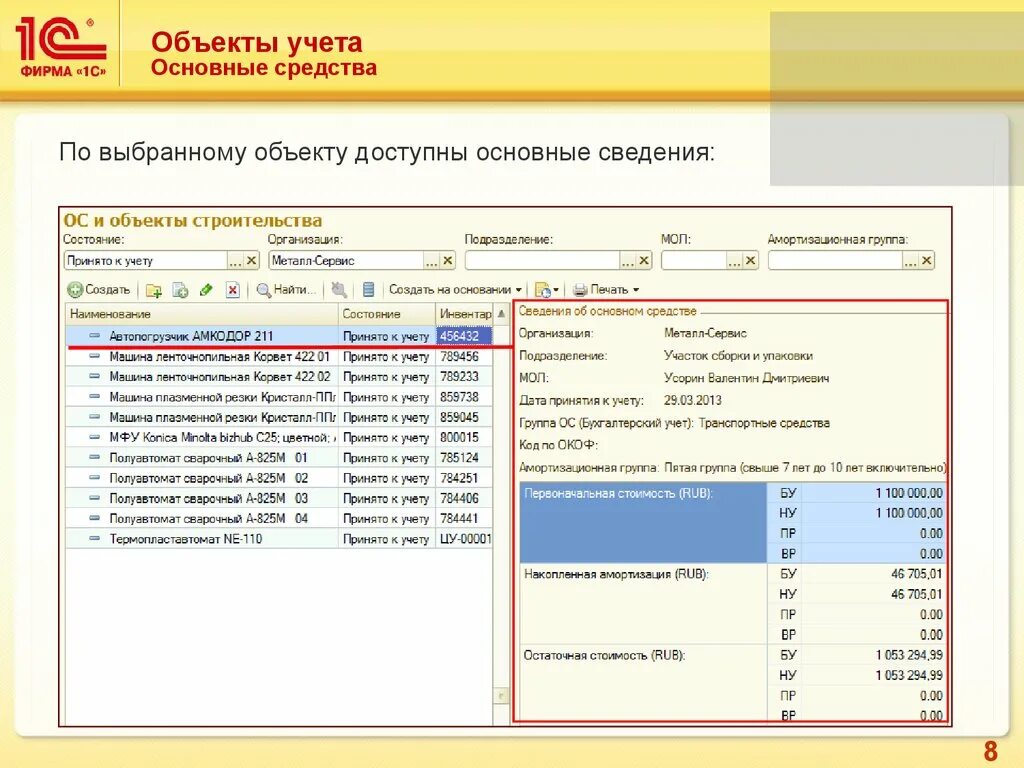The height and width of the screenshot is (768, 1024).
Task: Click the Подразделение input field
Action: coord(542,261)
